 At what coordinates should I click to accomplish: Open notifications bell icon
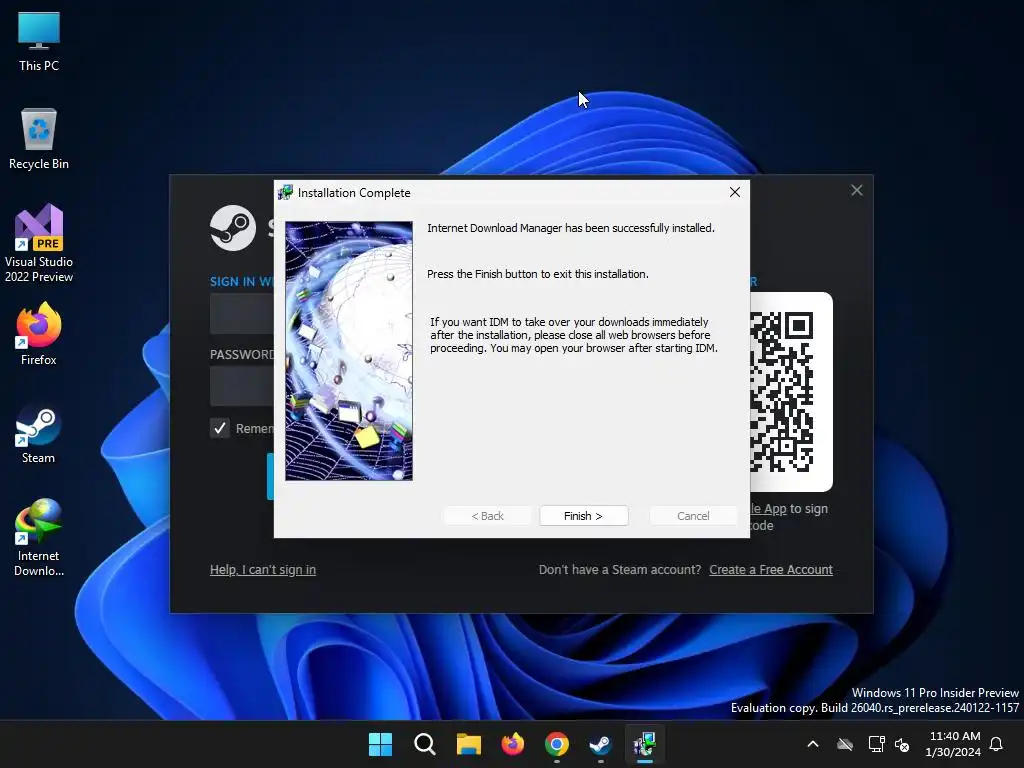pos(997,744)
